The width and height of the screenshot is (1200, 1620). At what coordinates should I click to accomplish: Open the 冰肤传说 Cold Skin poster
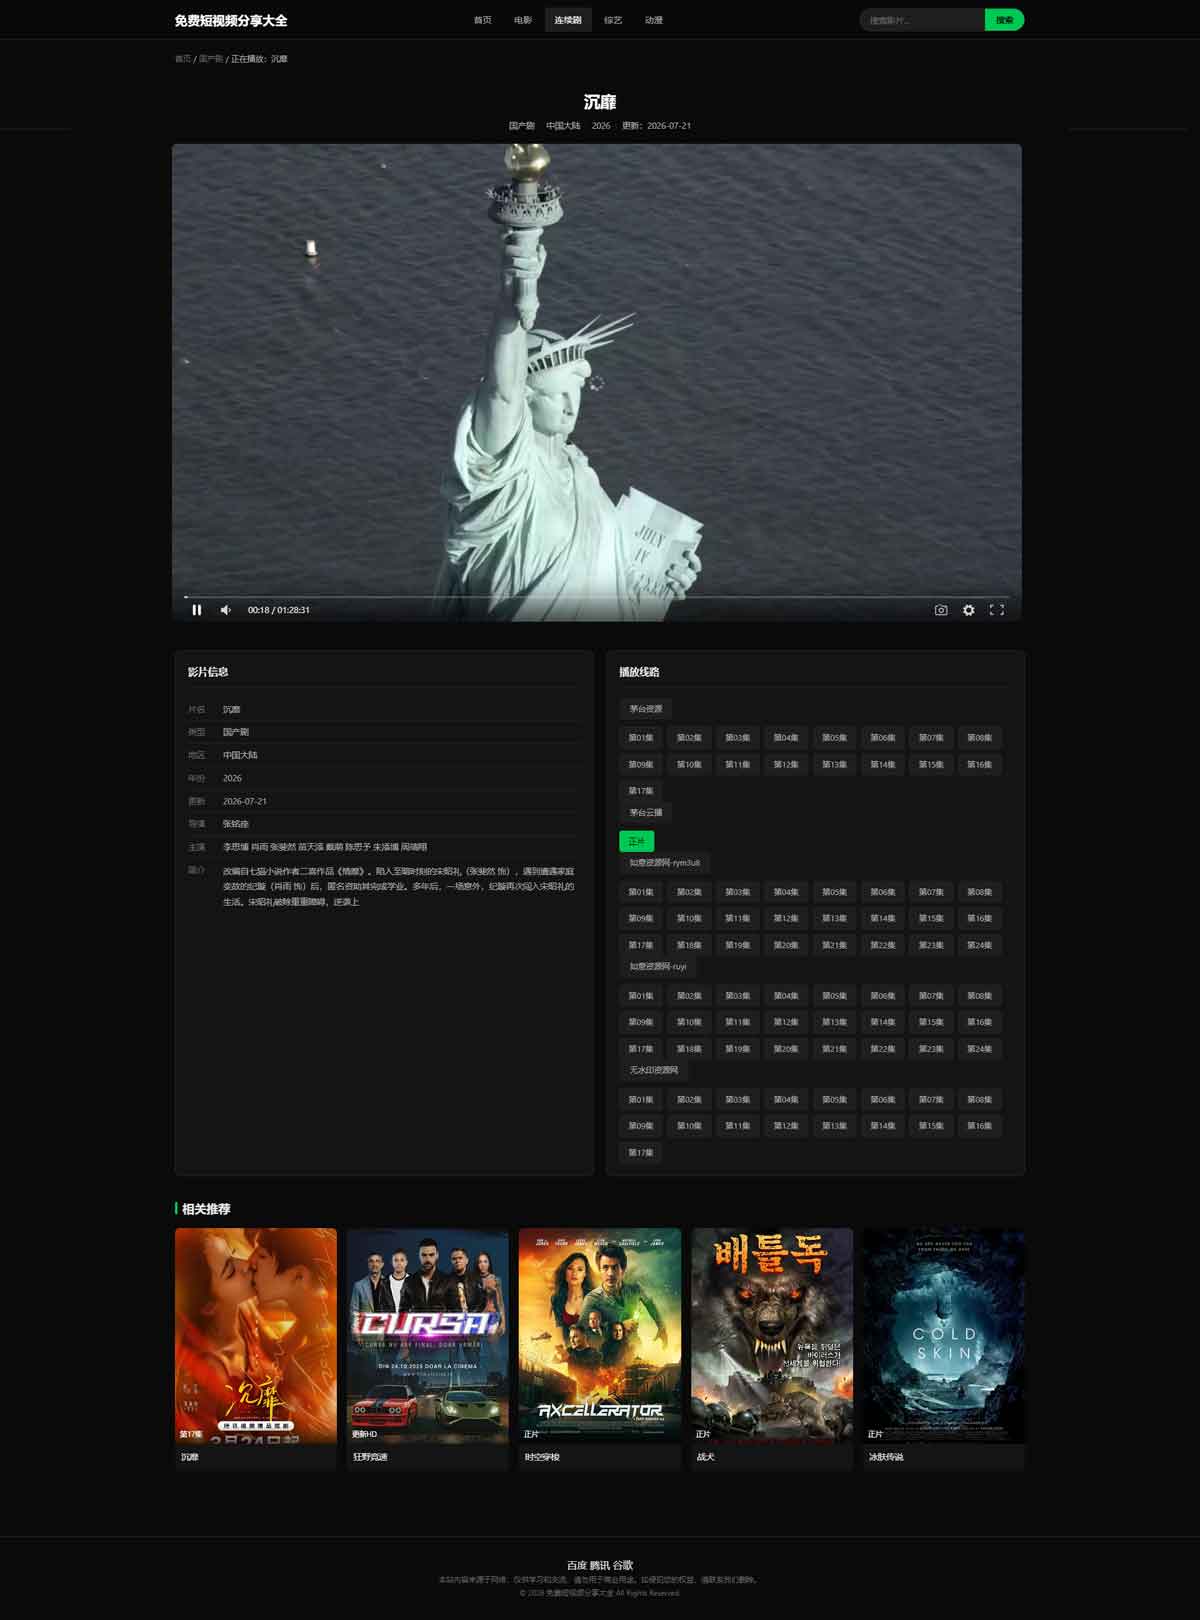click(x=944, y=1335)
